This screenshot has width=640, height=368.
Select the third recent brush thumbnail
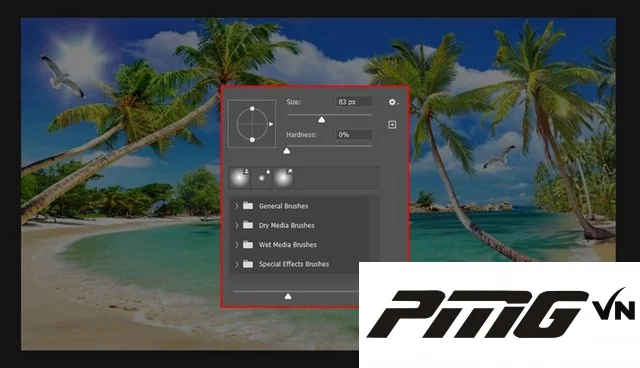click(x=284, y=178)
